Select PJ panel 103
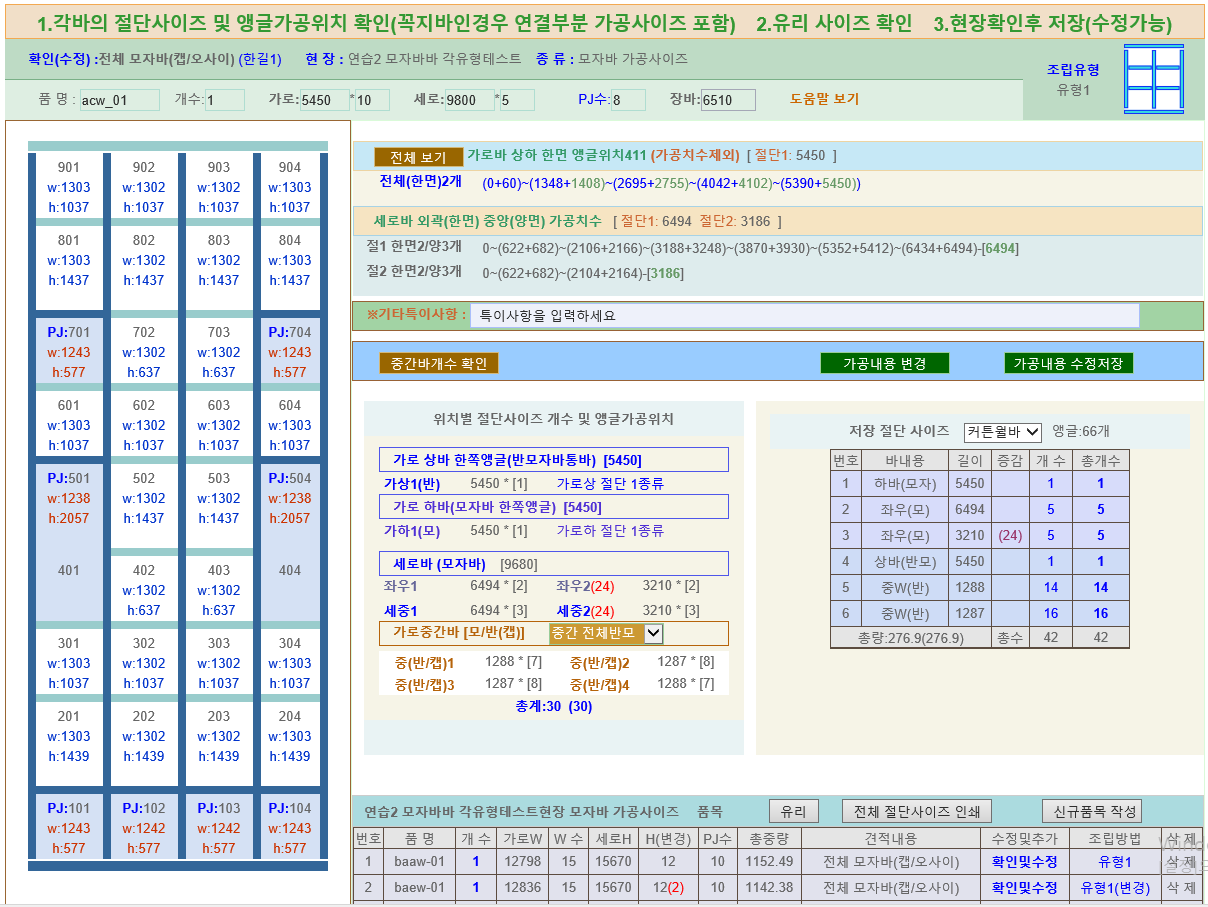 pyautogui.click(x=219, y=827)
